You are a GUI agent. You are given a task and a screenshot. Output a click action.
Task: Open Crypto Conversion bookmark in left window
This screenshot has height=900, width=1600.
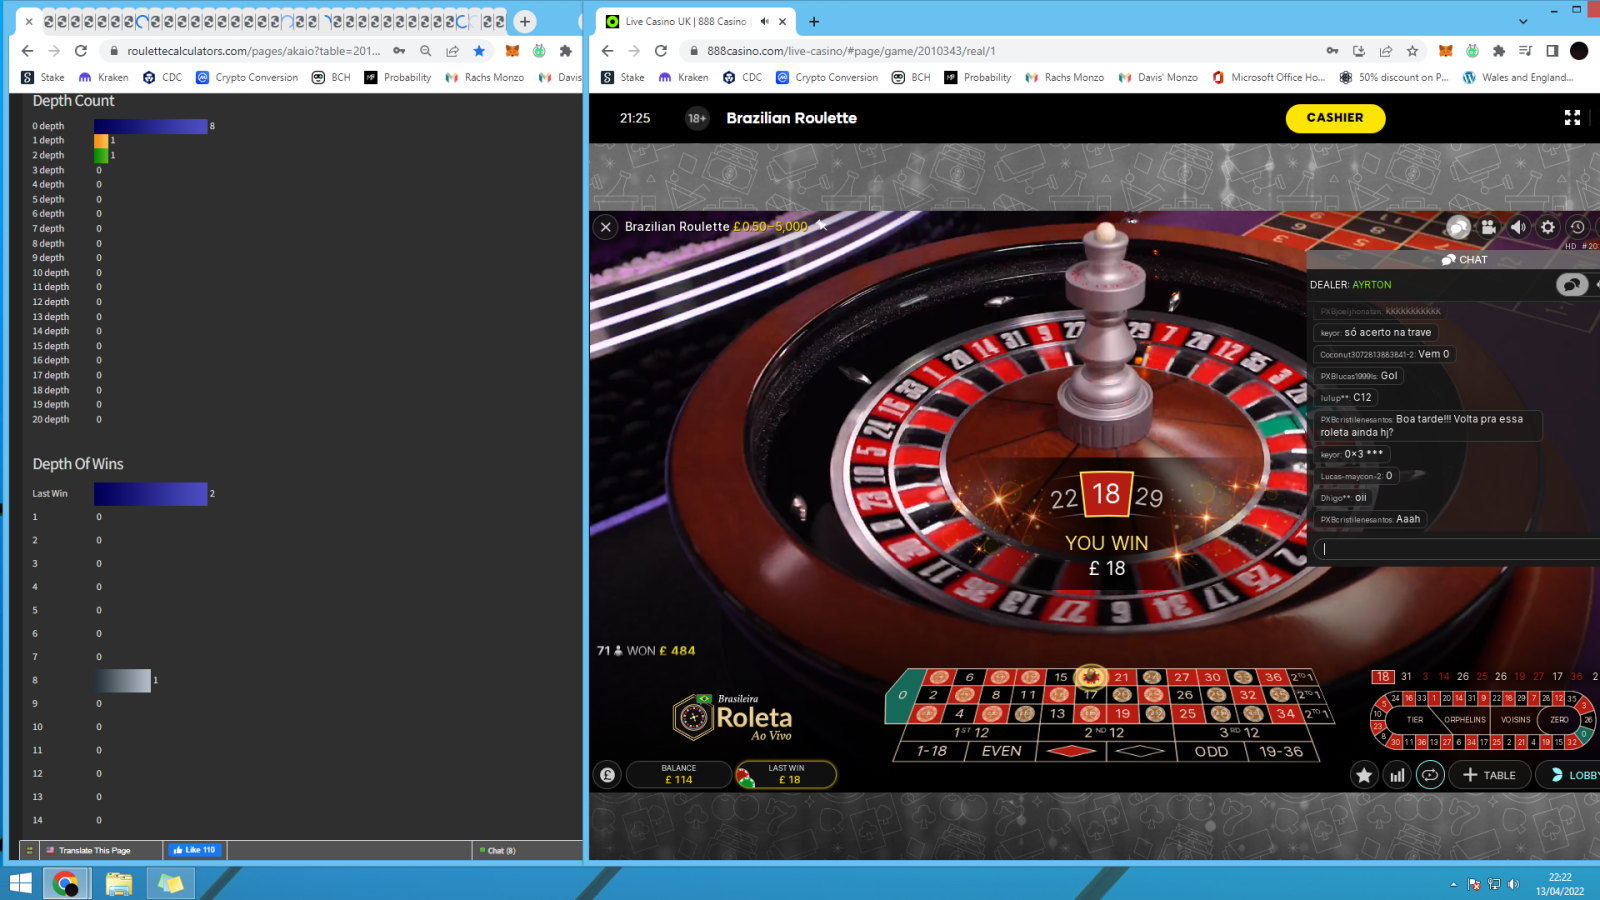click(247, 77)
